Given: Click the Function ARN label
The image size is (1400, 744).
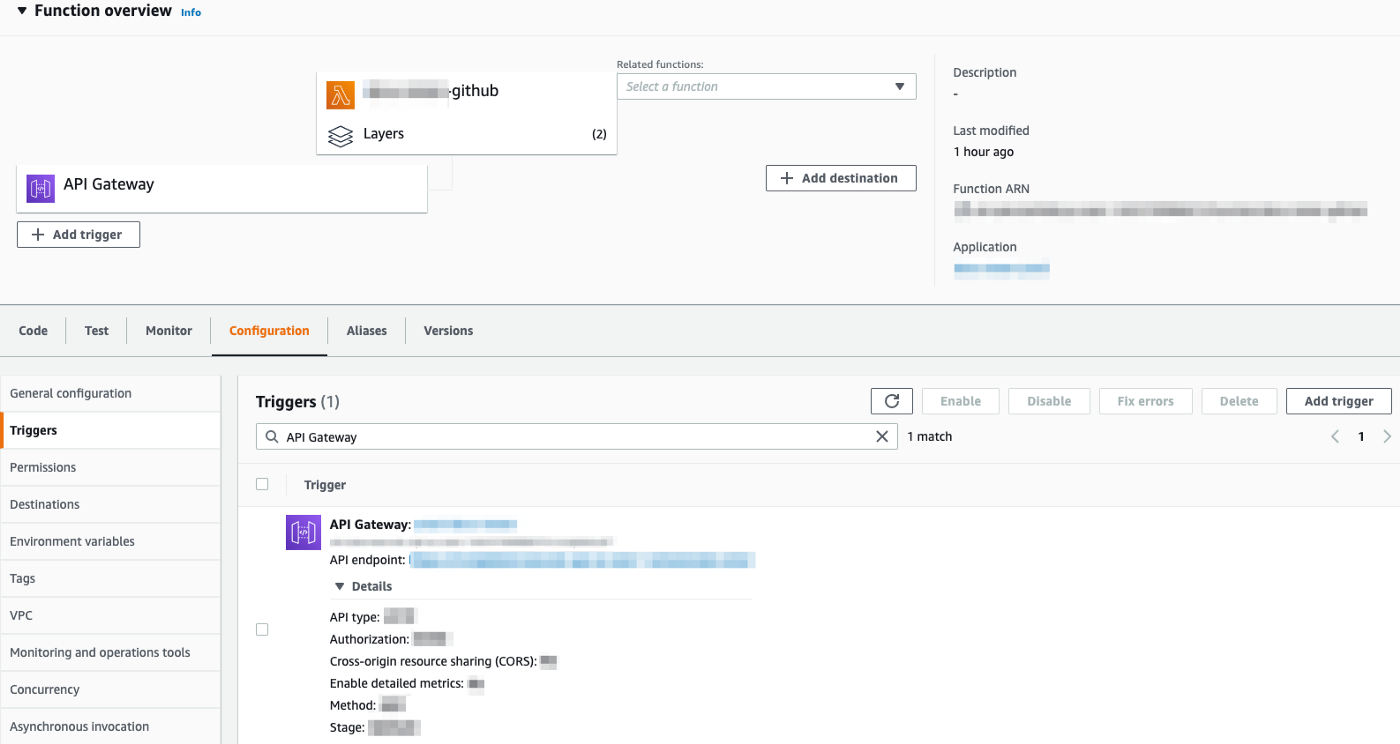Looking at the screenshot, I should coord(991,188).
